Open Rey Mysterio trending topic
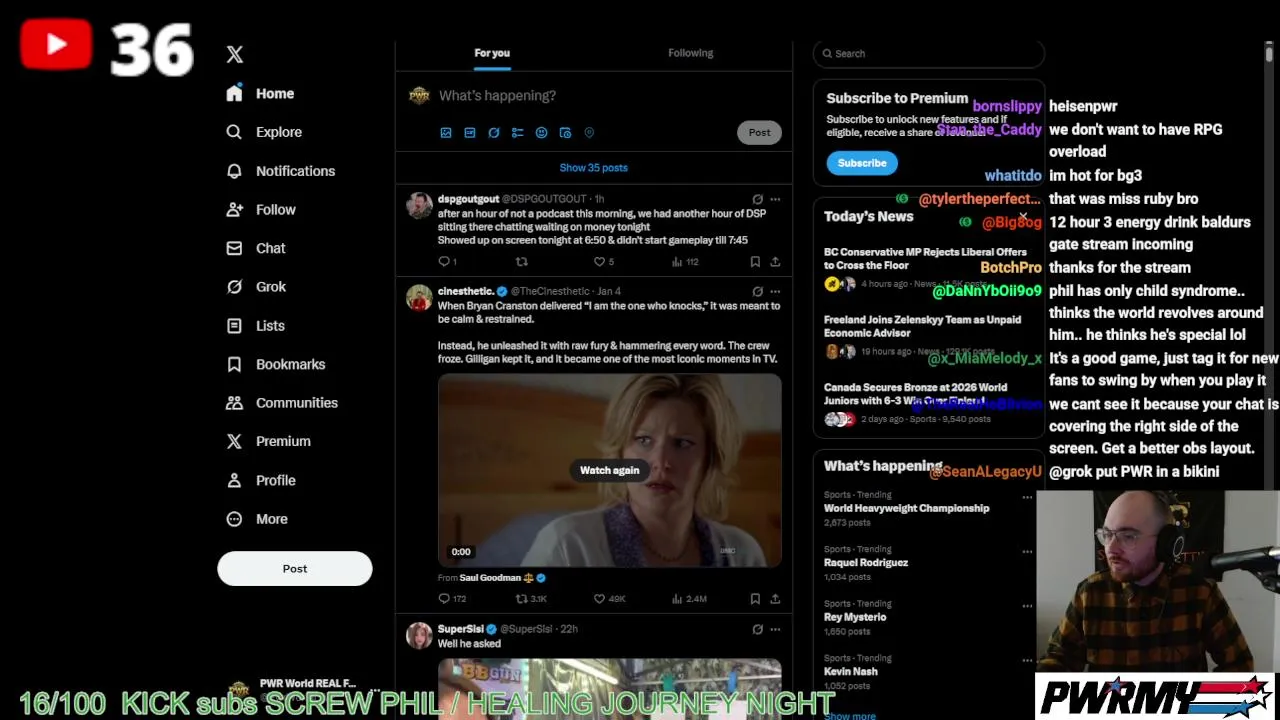This screenshot has height=720, width=1280. (x=854, y=617)
